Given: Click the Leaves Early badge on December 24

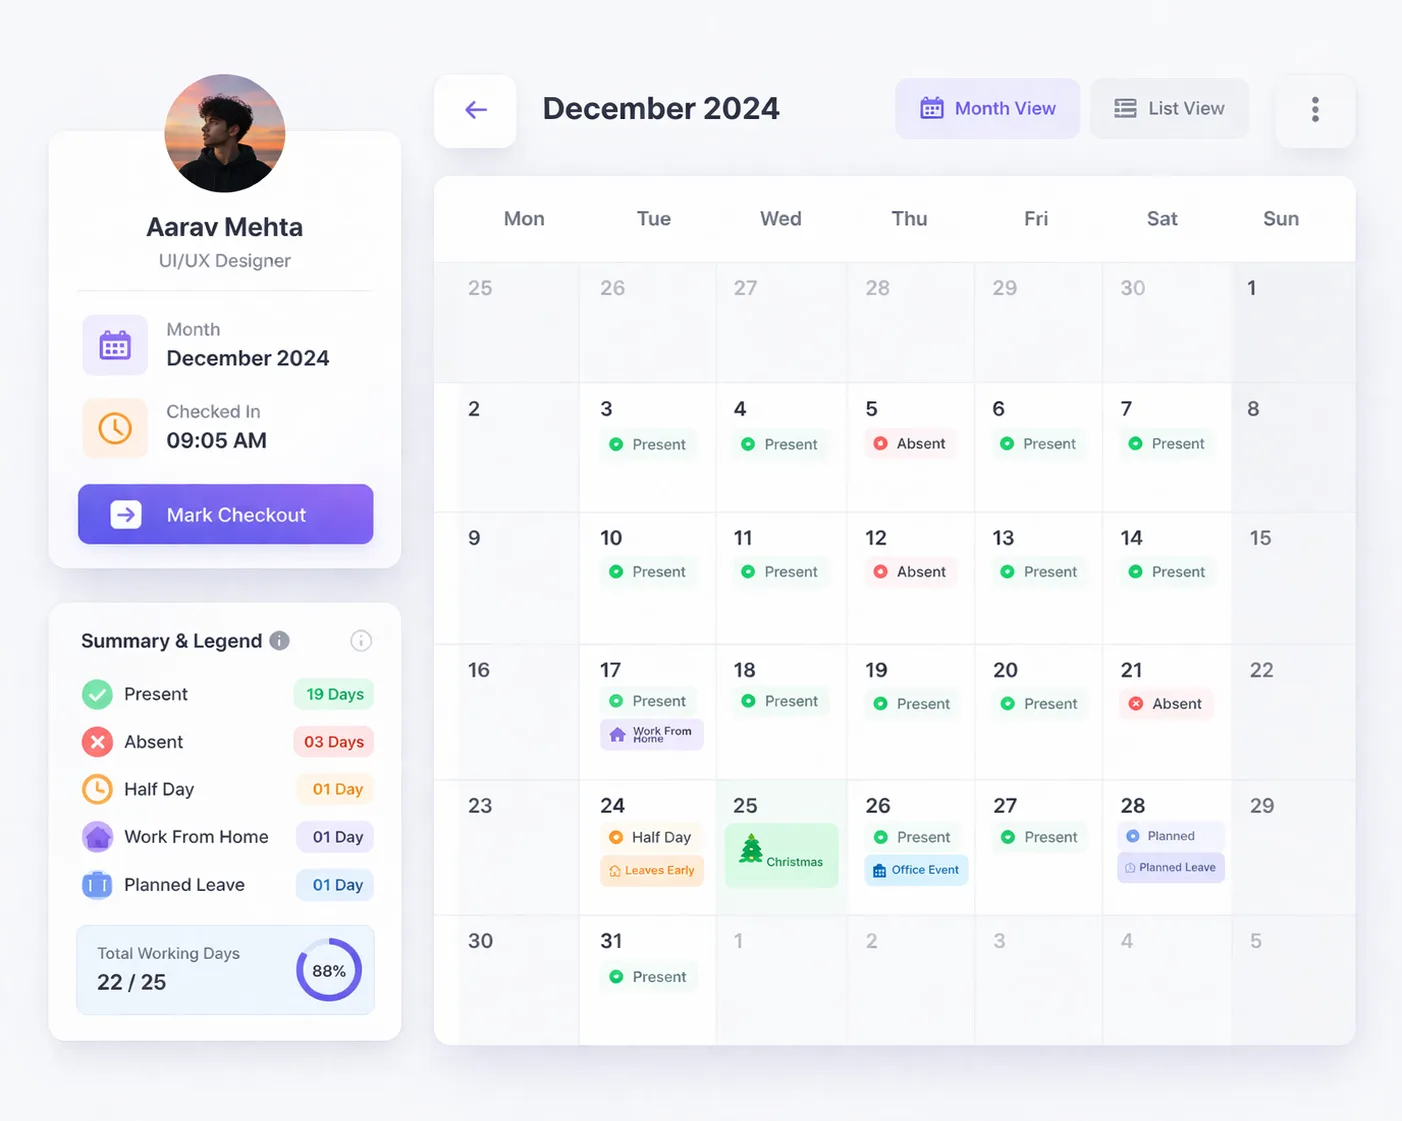Looking at the screenshot, I should (x=651, y=870).
